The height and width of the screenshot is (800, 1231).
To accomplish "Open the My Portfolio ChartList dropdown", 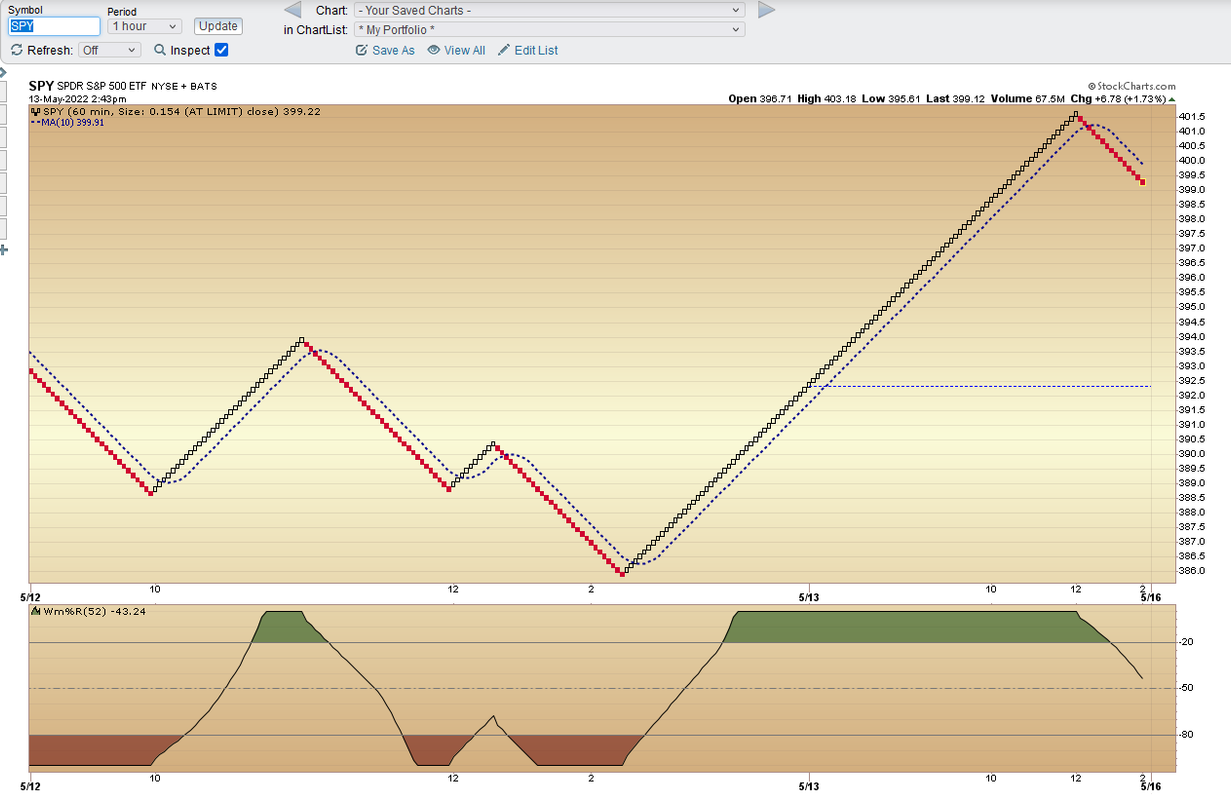I will [x=549, y=30].
